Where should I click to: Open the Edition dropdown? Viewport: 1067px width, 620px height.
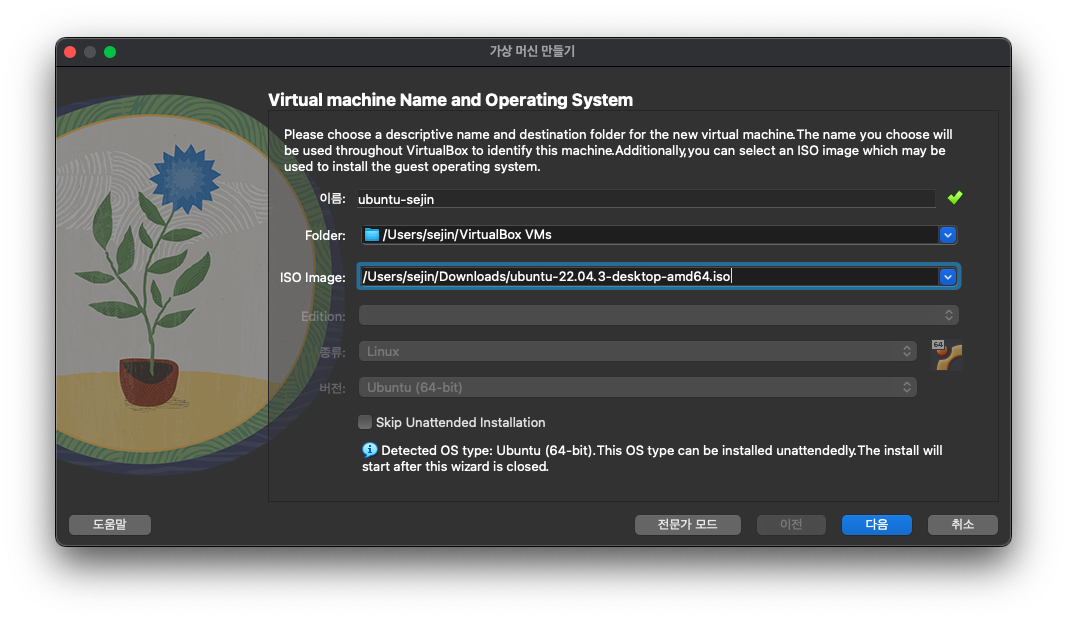click(x=658, y=315)
